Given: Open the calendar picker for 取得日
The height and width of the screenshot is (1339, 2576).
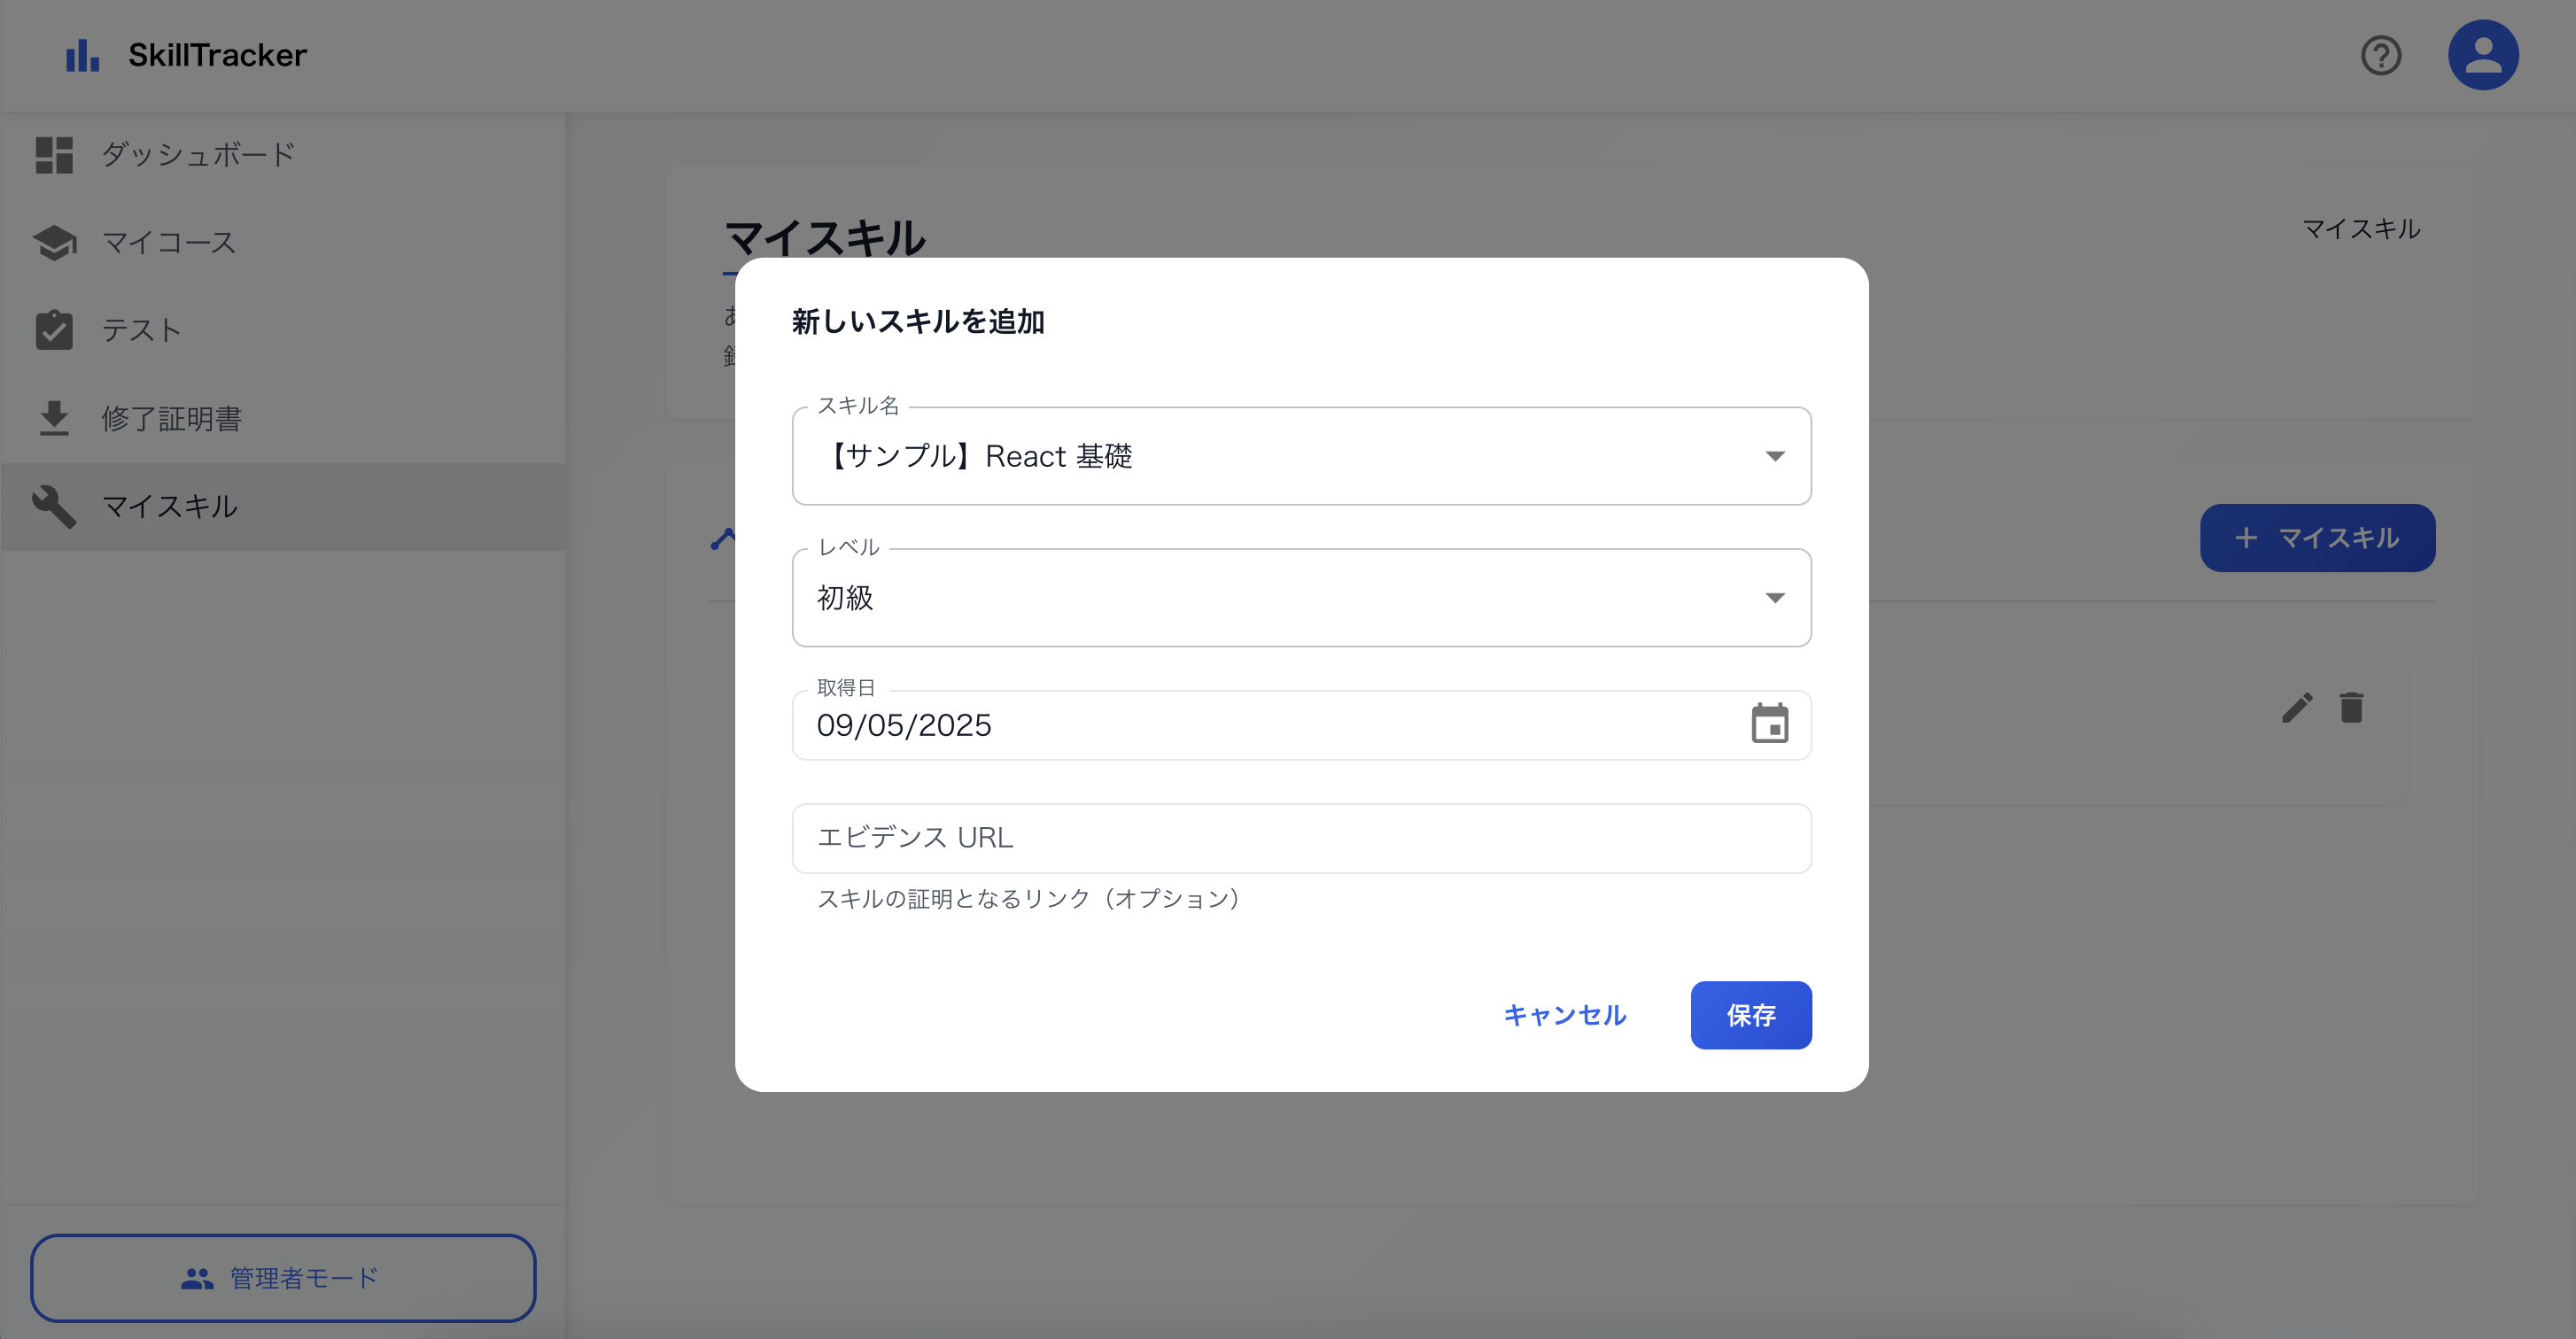Looking at the screenshot, I should click(1770, 724).
